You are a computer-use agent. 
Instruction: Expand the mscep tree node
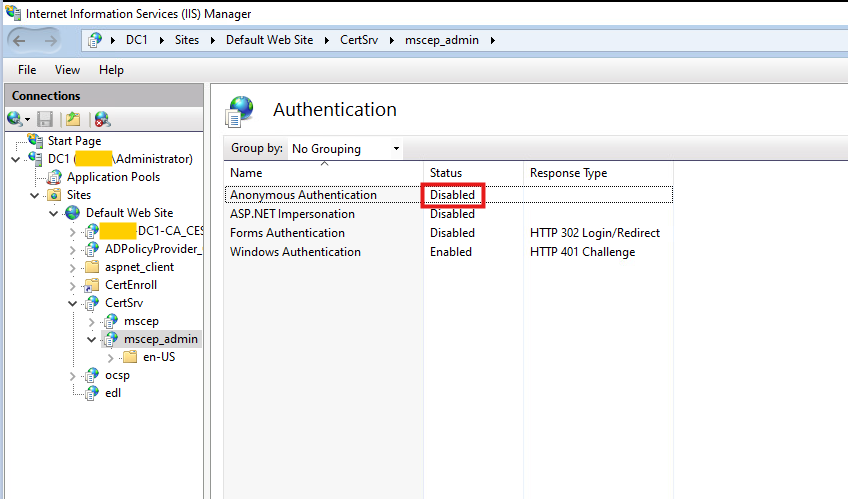[x=92, y=321]
